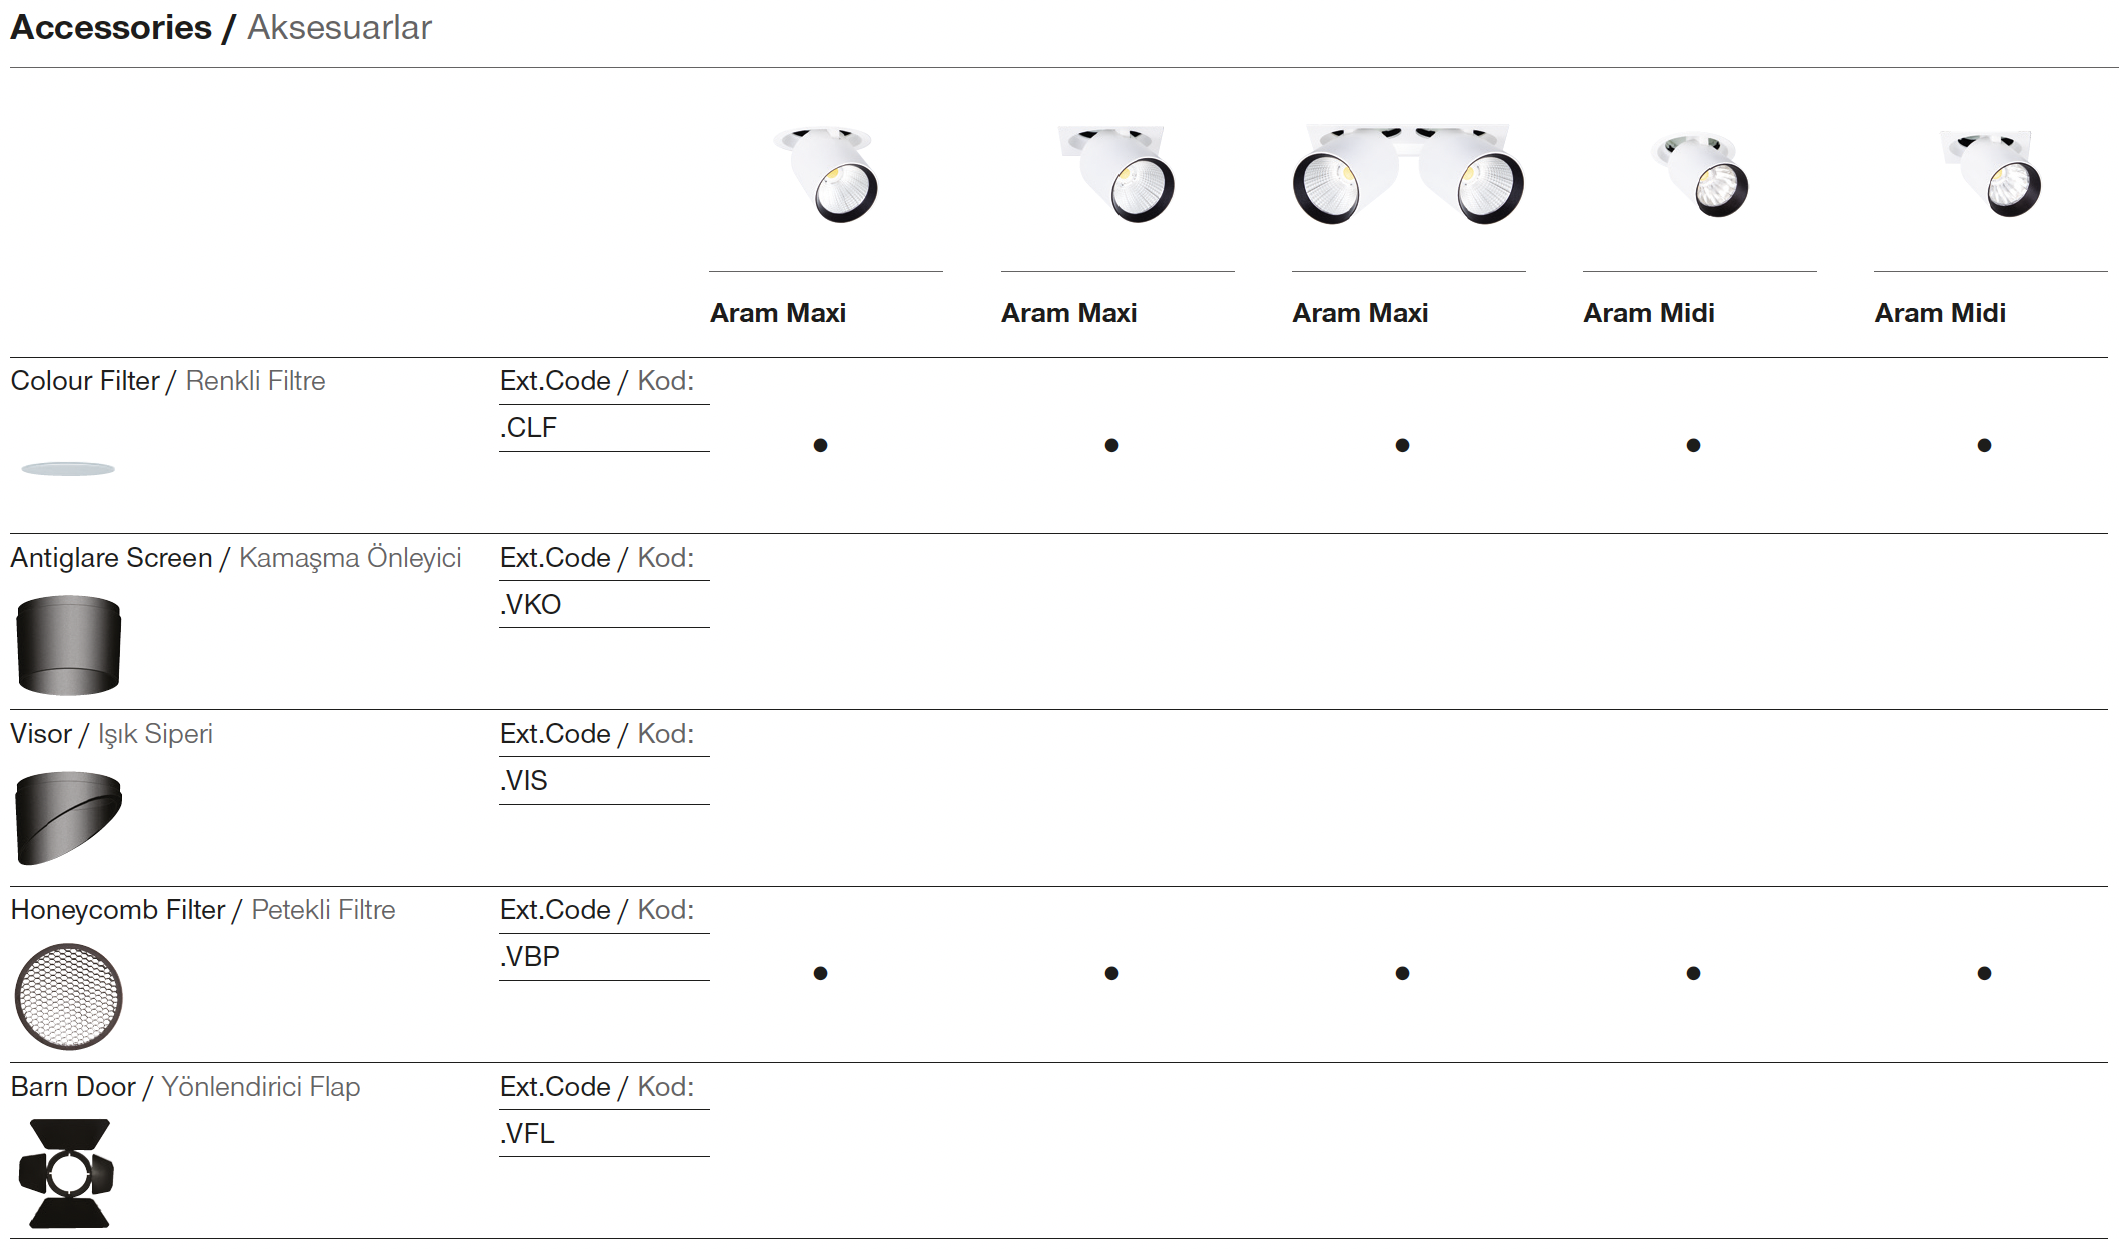Click the .VBP extension code
Image resolution: width=2119 pixels, height=1250 pixels.
pos(530,957)
